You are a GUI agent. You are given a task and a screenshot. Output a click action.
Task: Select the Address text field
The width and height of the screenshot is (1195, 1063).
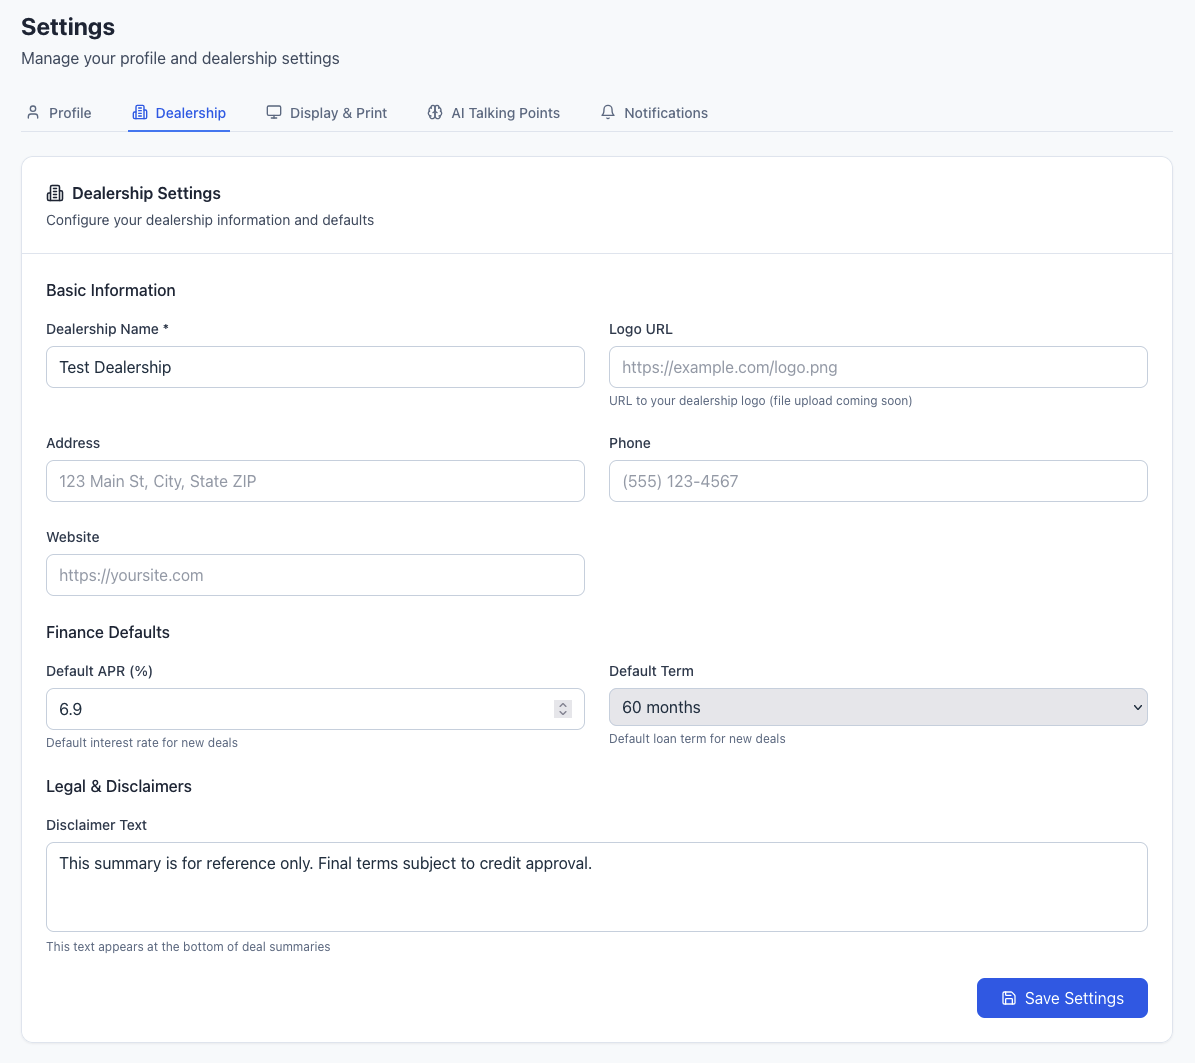pos(315,481)
